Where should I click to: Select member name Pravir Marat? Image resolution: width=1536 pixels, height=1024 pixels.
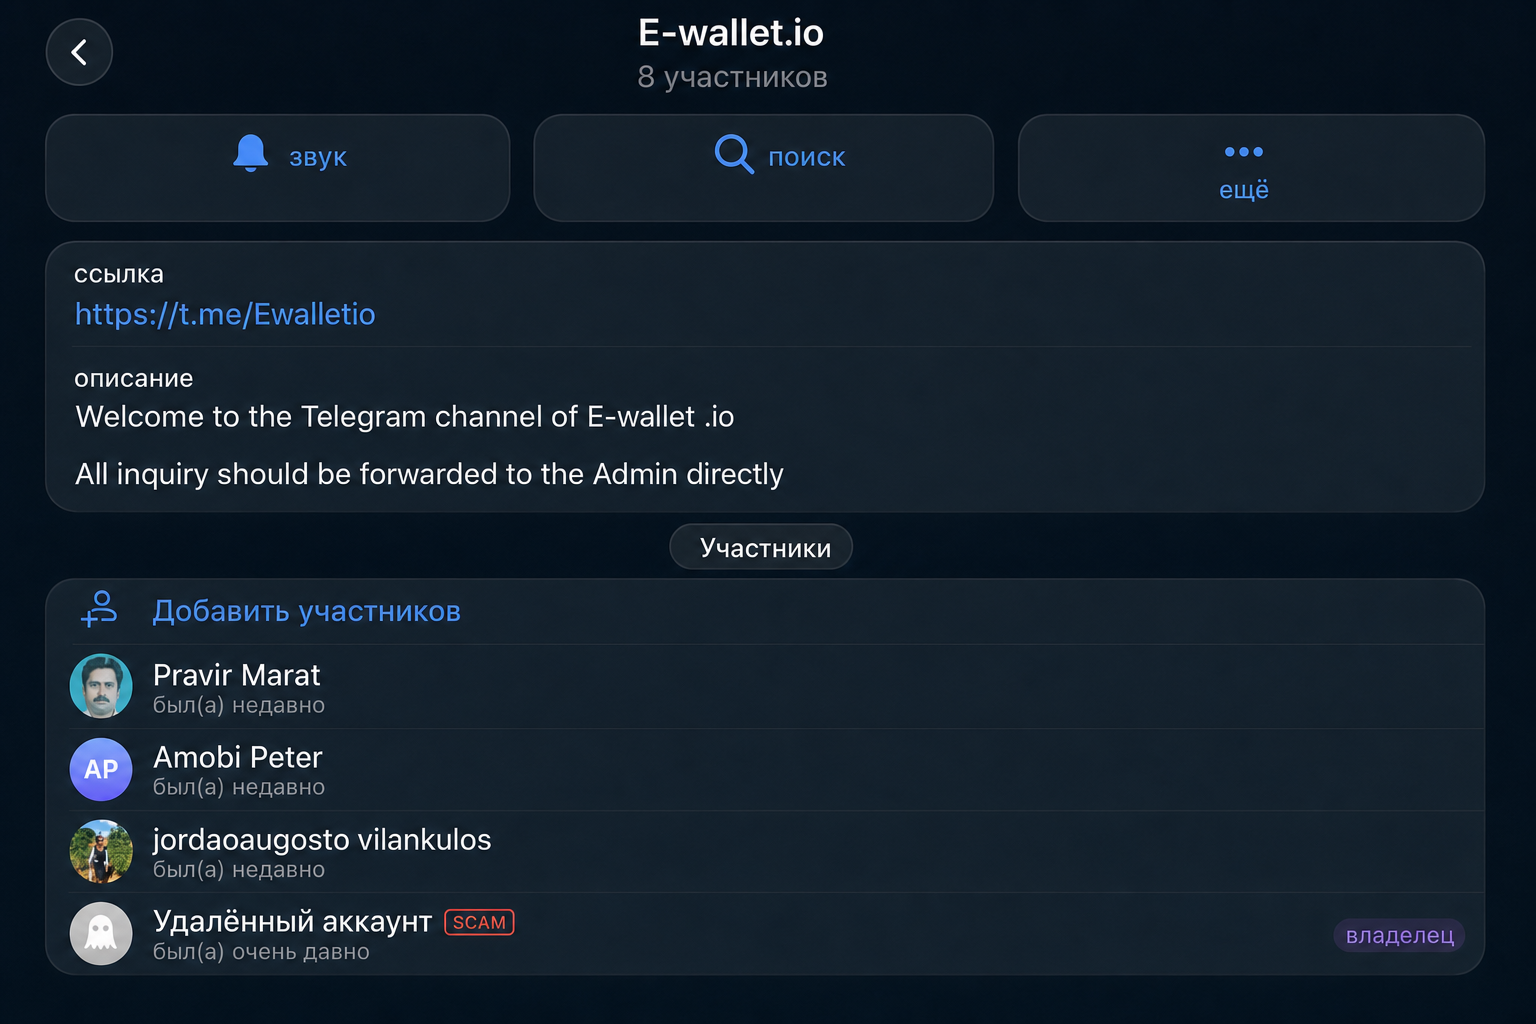(237, 675)
